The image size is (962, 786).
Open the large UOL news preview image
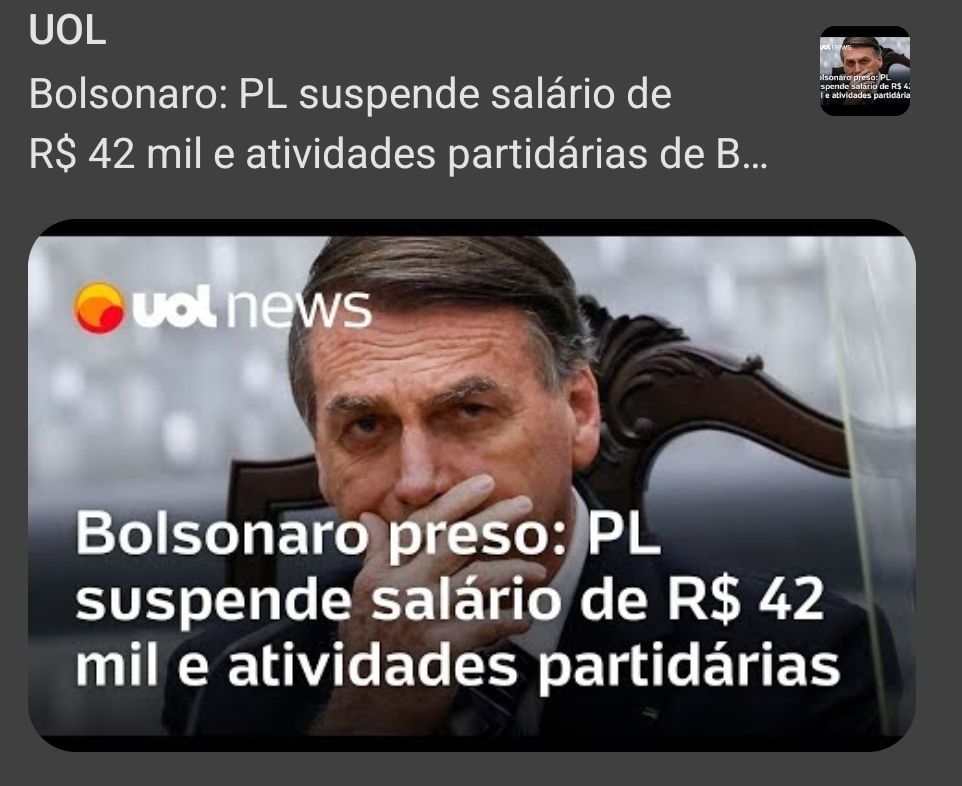[472, 485]
